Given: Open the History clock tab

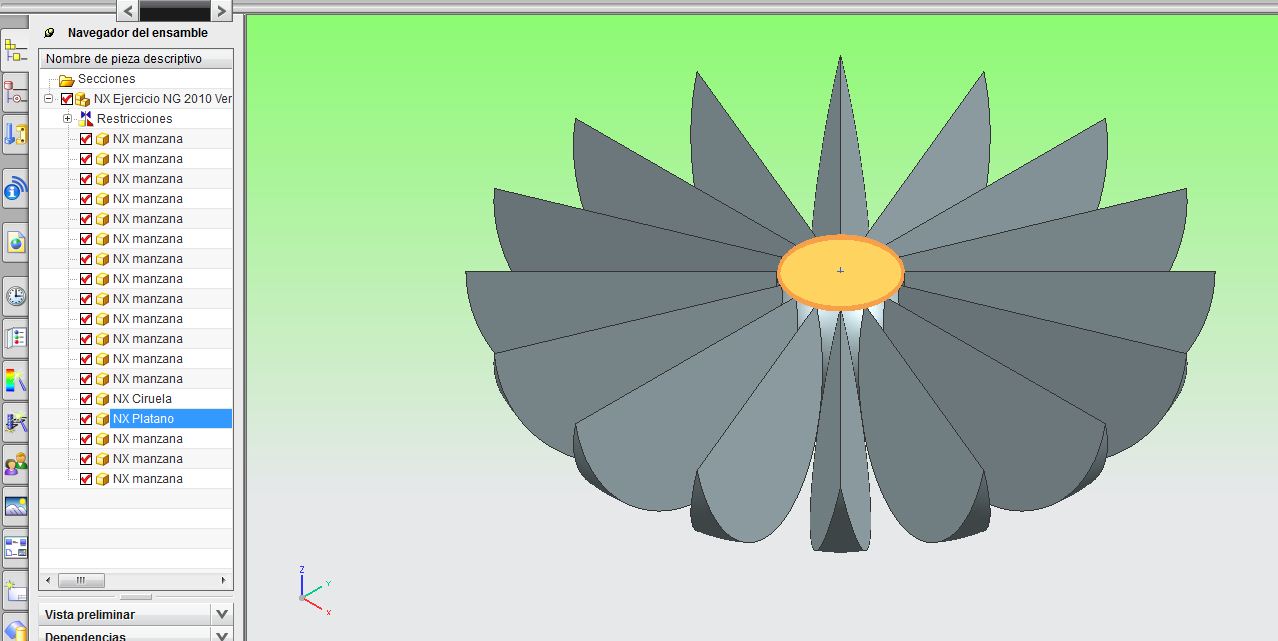Looking at the screenshot, I should tap(15, 296).
